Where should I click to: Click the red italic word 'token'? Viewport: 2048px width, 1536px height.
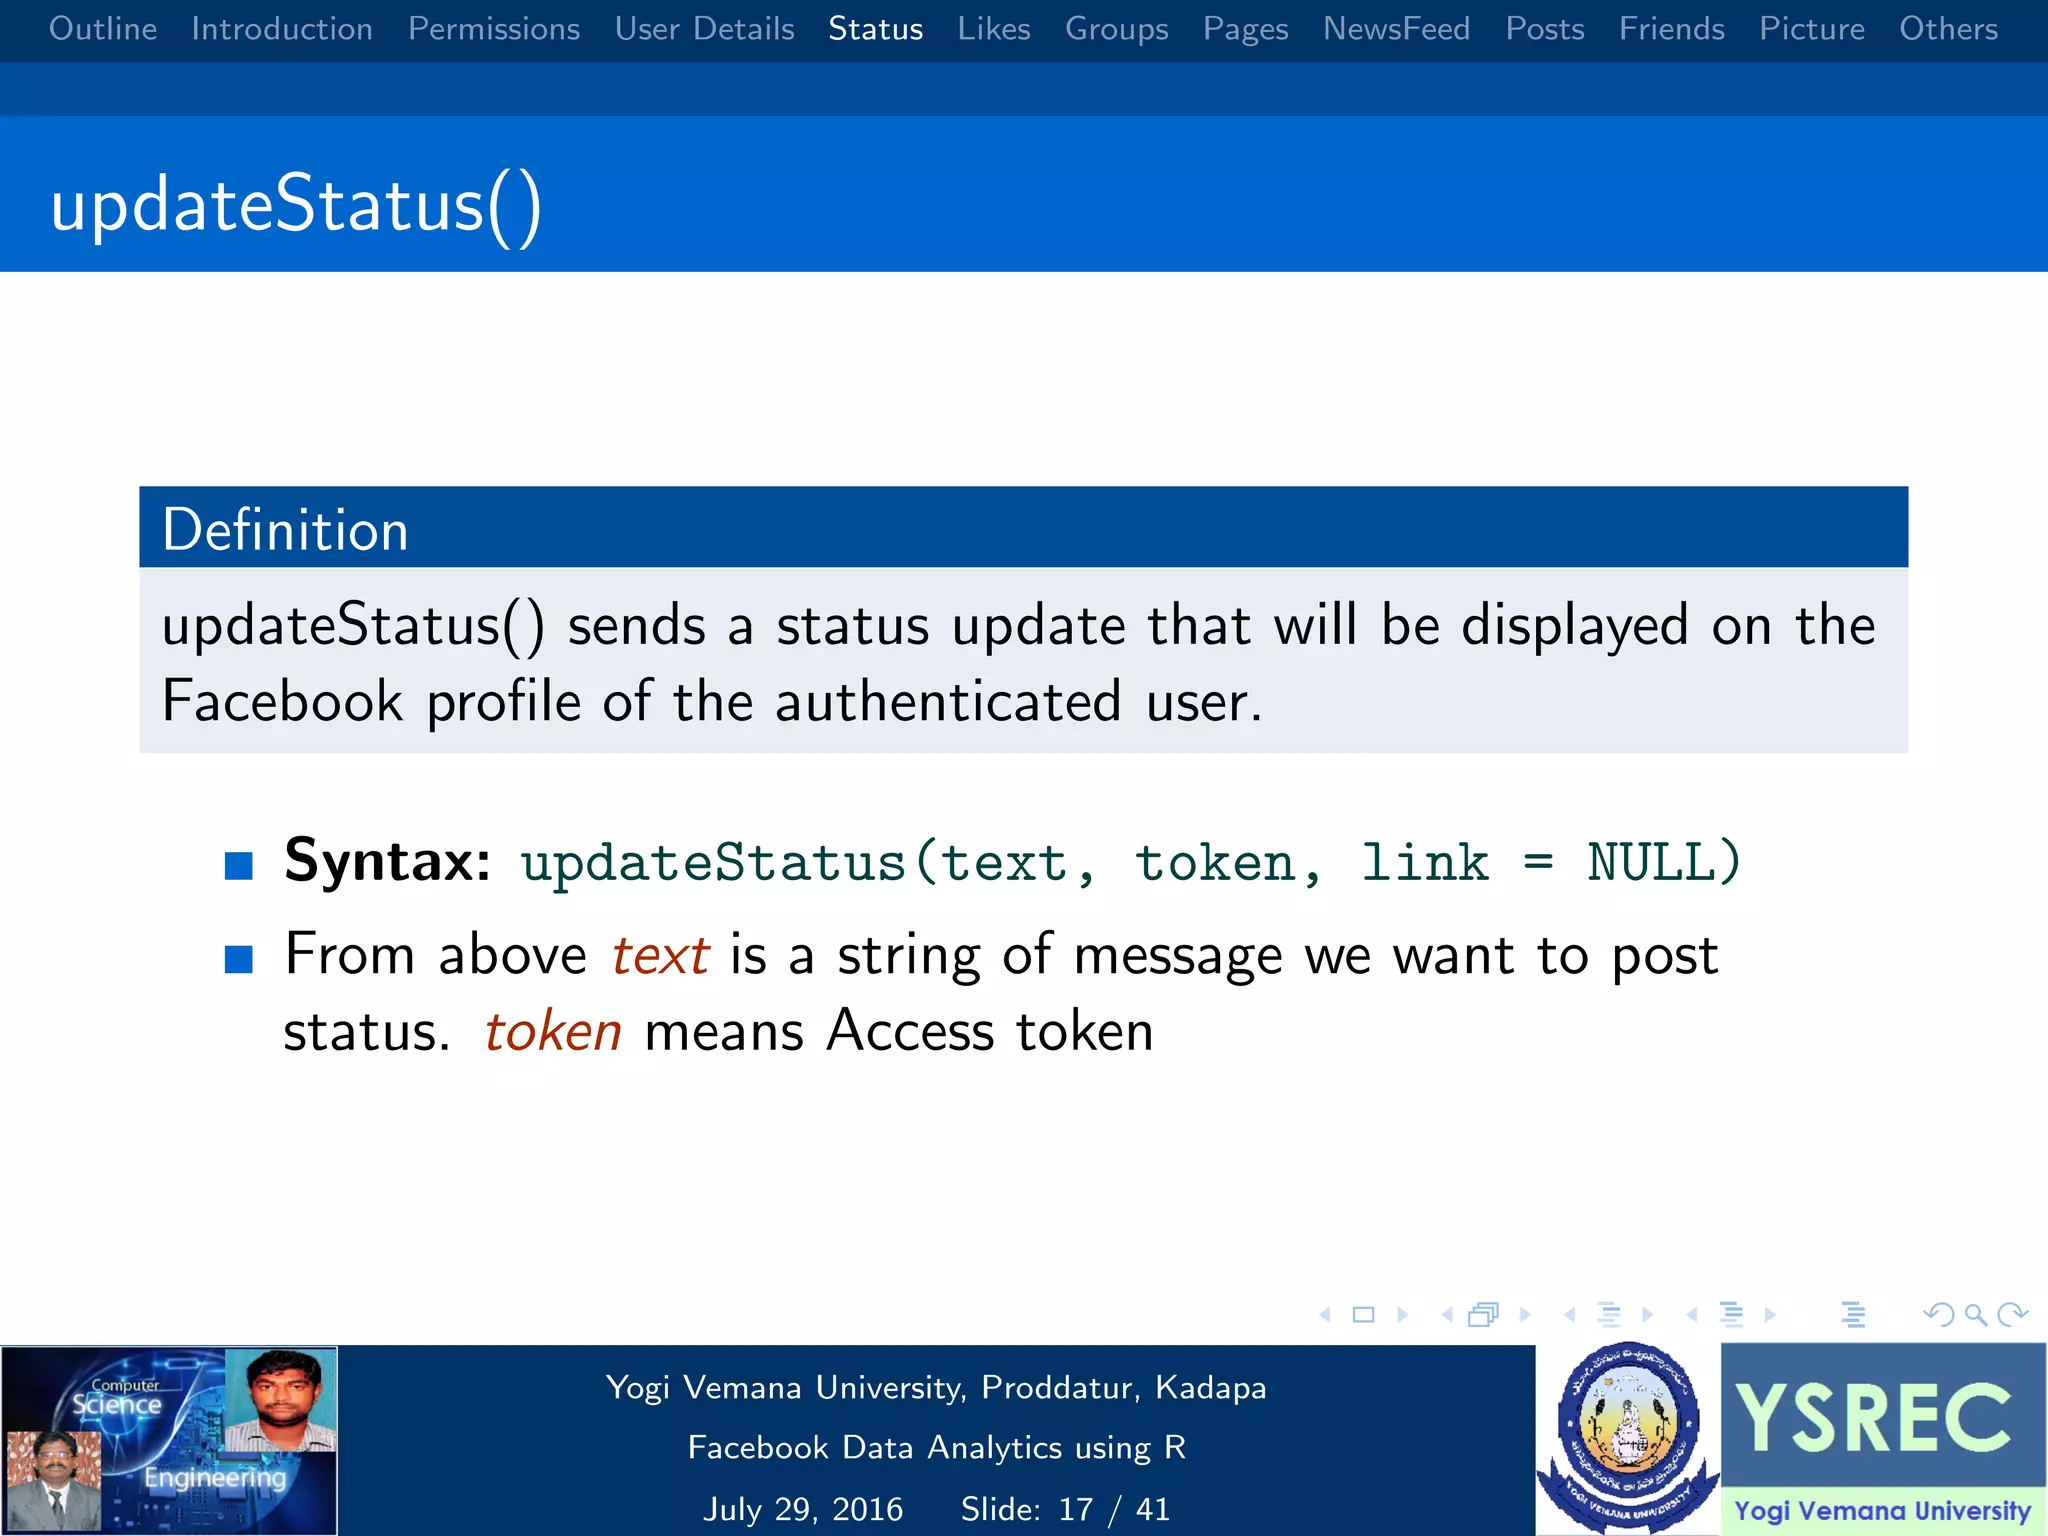(x=553, y=1031)
